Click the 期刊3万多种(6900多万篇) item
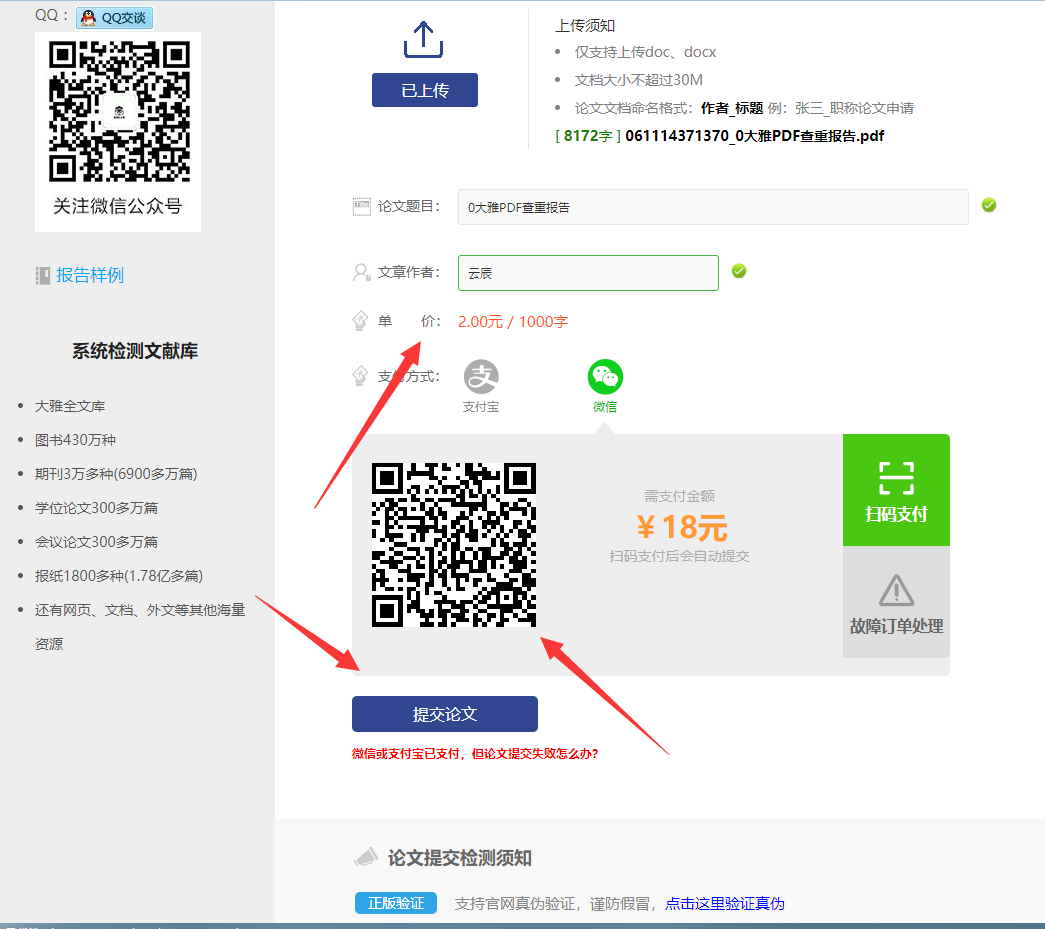The width and height of the screenshot is (1045, 929). (x=116, y=474)
